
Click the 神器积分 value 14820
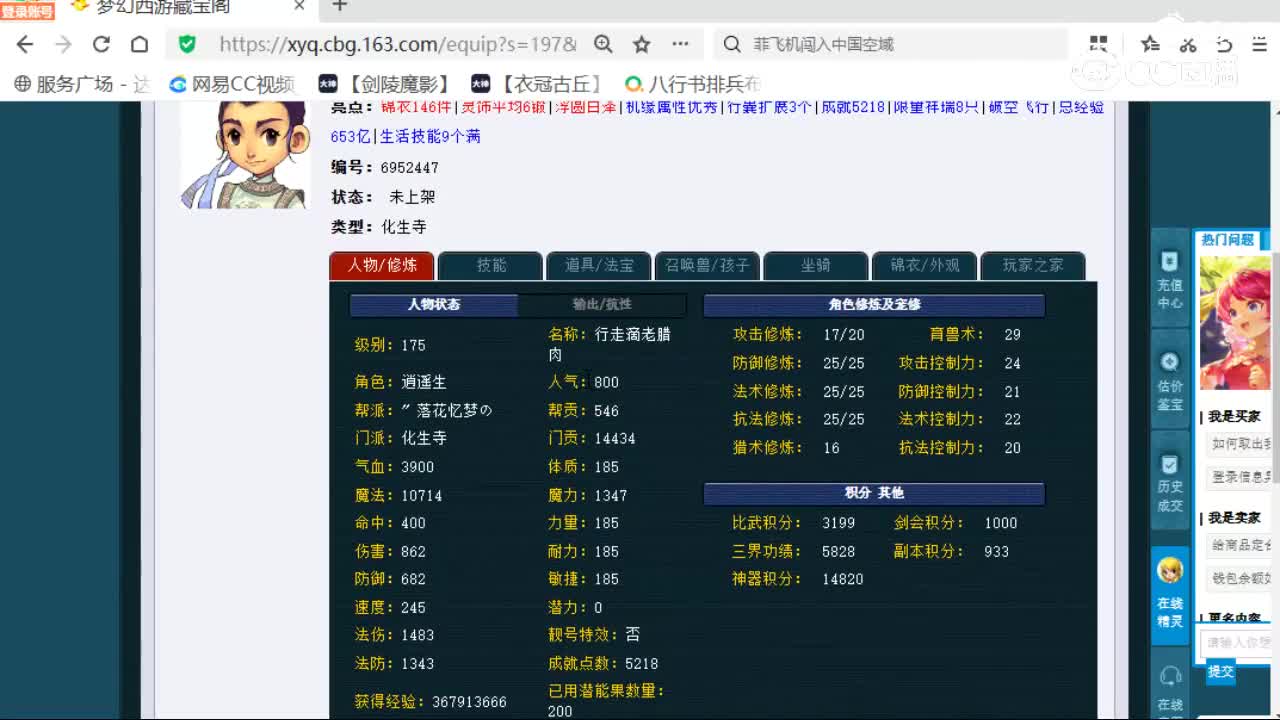pyautogui.click(x=843, y=579)
